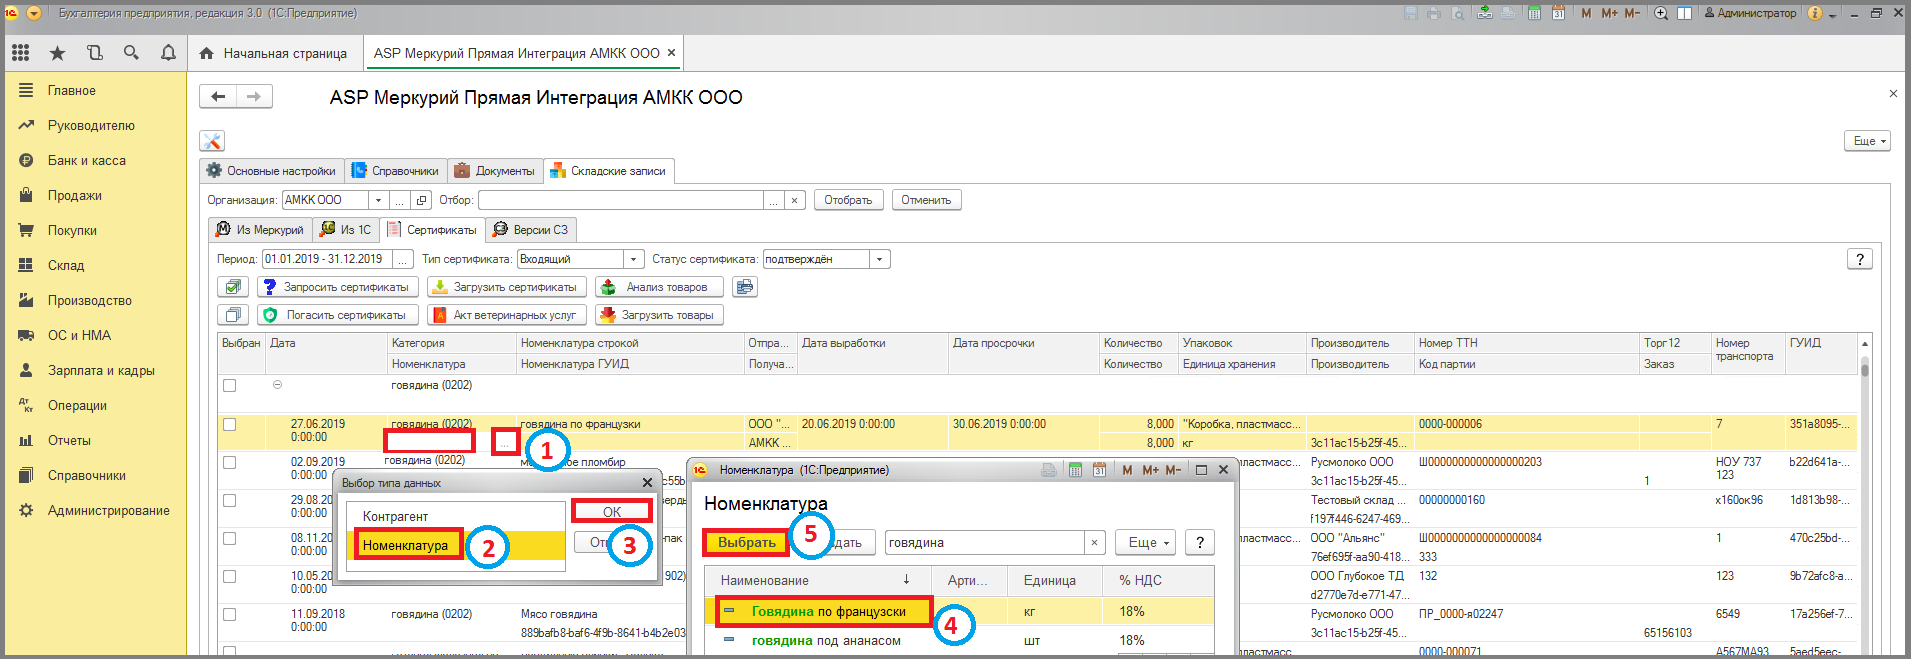The height and width of the screenshot is (659, 1911).
Task: Go back with the left arrow button
Action: [x=218, y=96]
